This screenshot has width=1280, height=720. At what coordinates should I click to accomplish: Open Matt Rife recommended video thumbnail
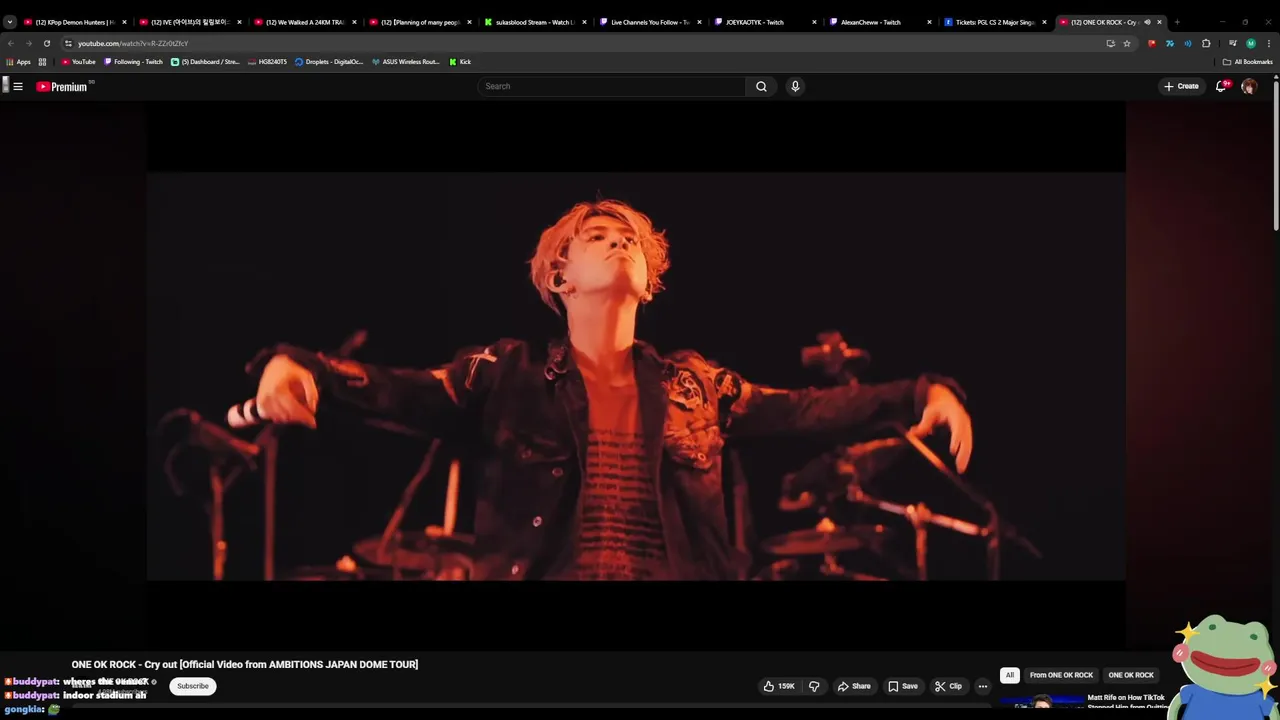[x=1044, y=702]
